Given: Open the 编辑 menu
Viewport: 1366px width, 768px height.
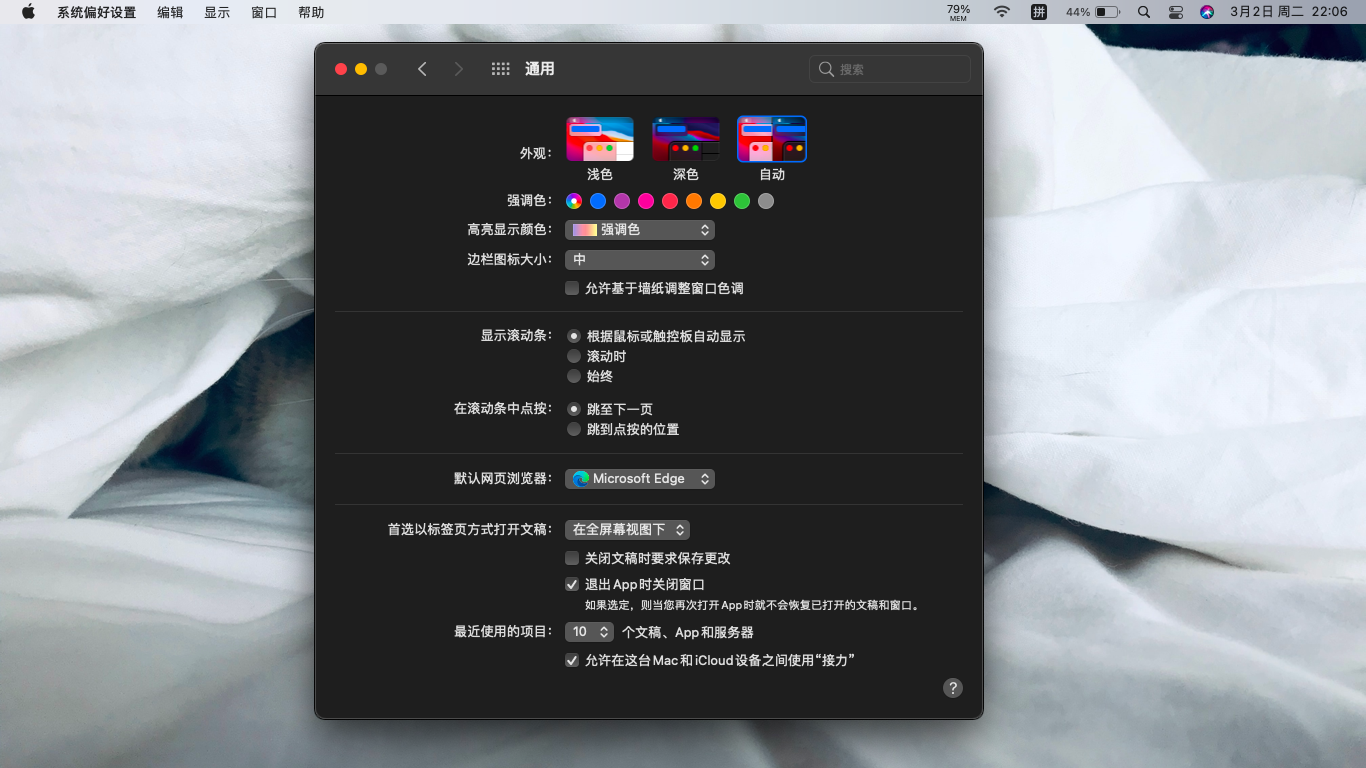Looking at the screenshot, I should [x=170, y=12].
